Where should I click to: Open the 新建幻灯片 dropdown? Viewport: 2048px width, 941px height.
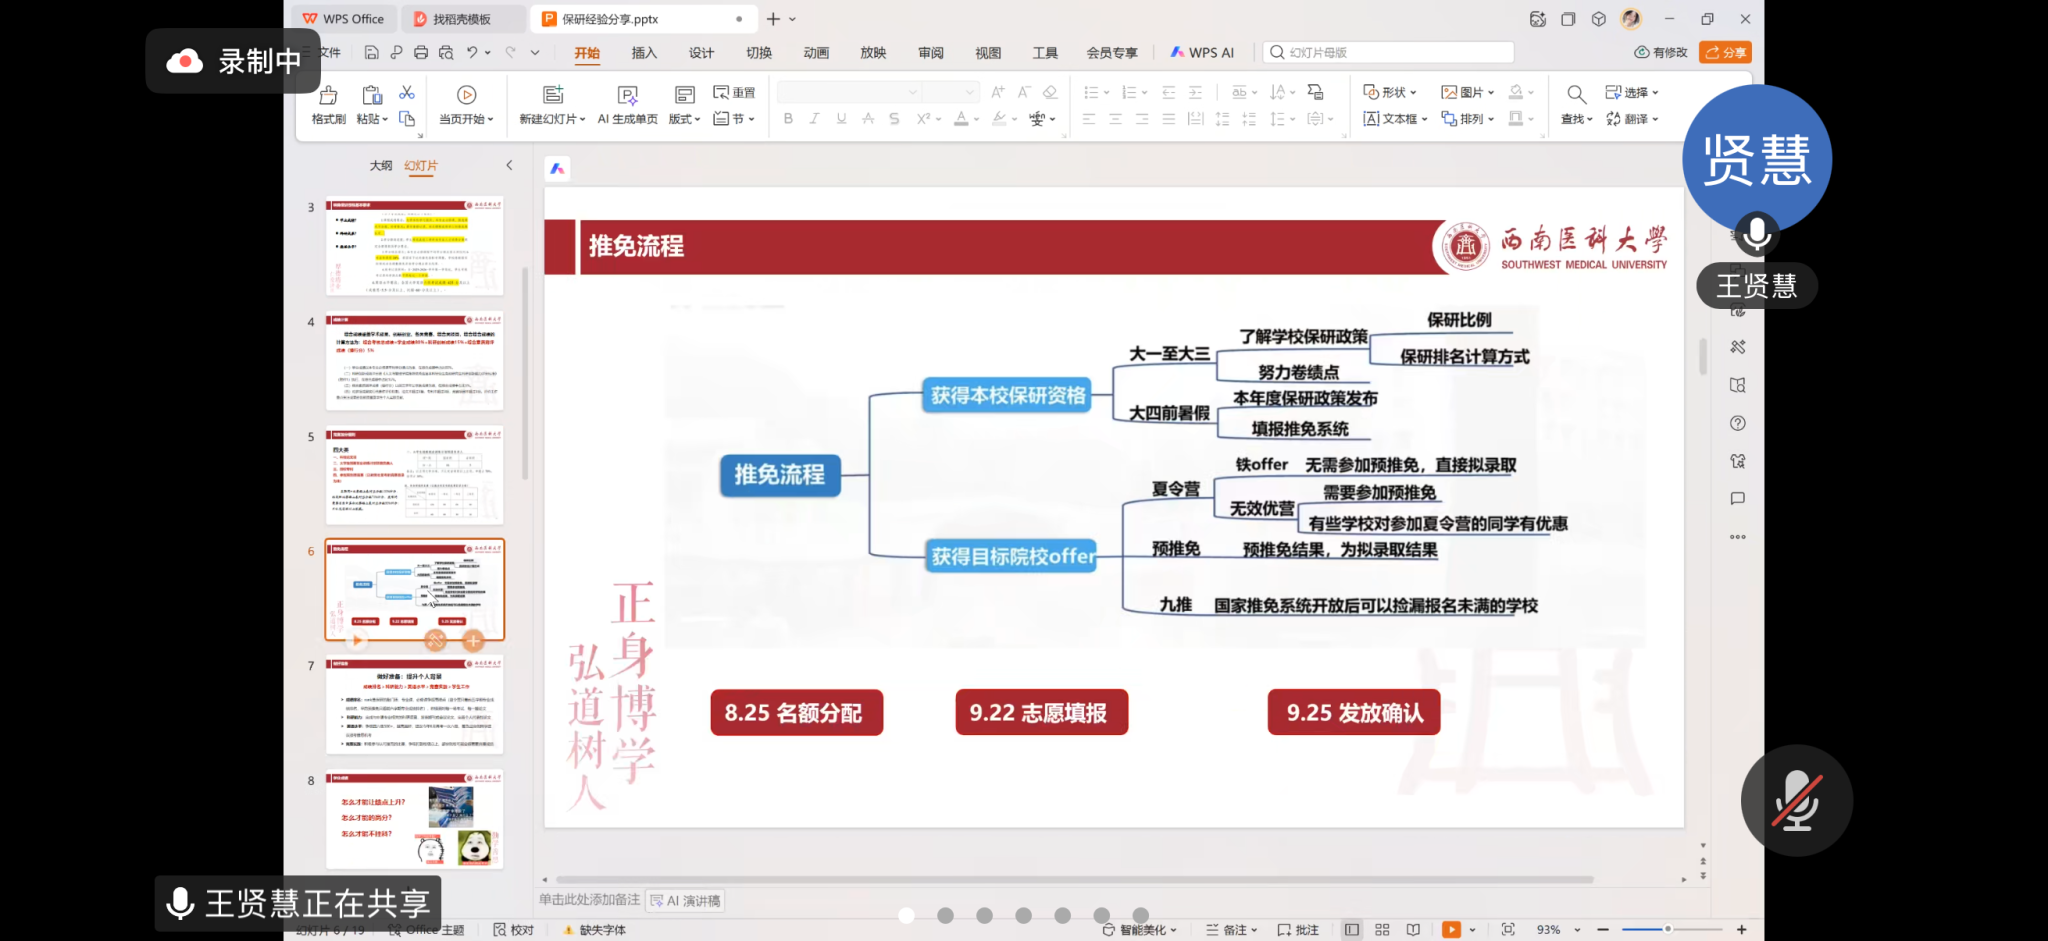552,119
